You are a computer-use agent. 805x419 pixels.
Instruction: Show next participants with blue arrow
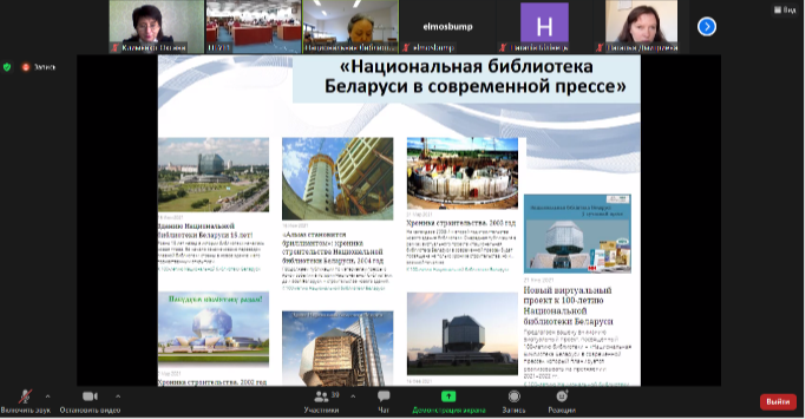(706, 27)
